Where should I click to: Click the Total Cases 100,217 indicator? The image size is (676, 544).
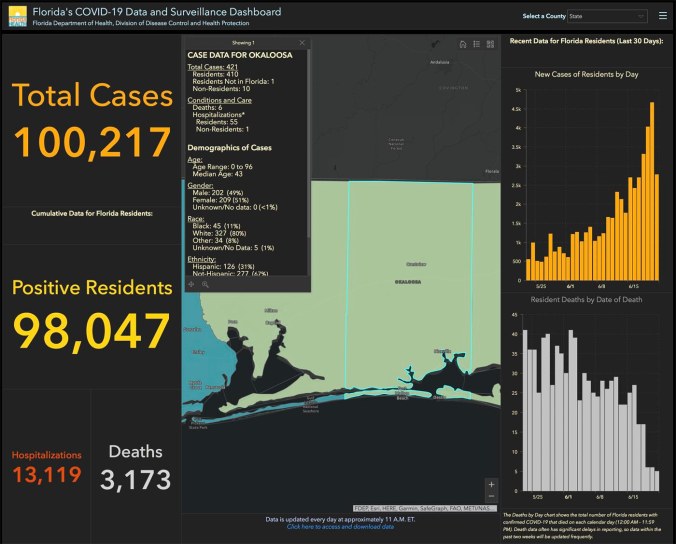[x=92, y=120]
